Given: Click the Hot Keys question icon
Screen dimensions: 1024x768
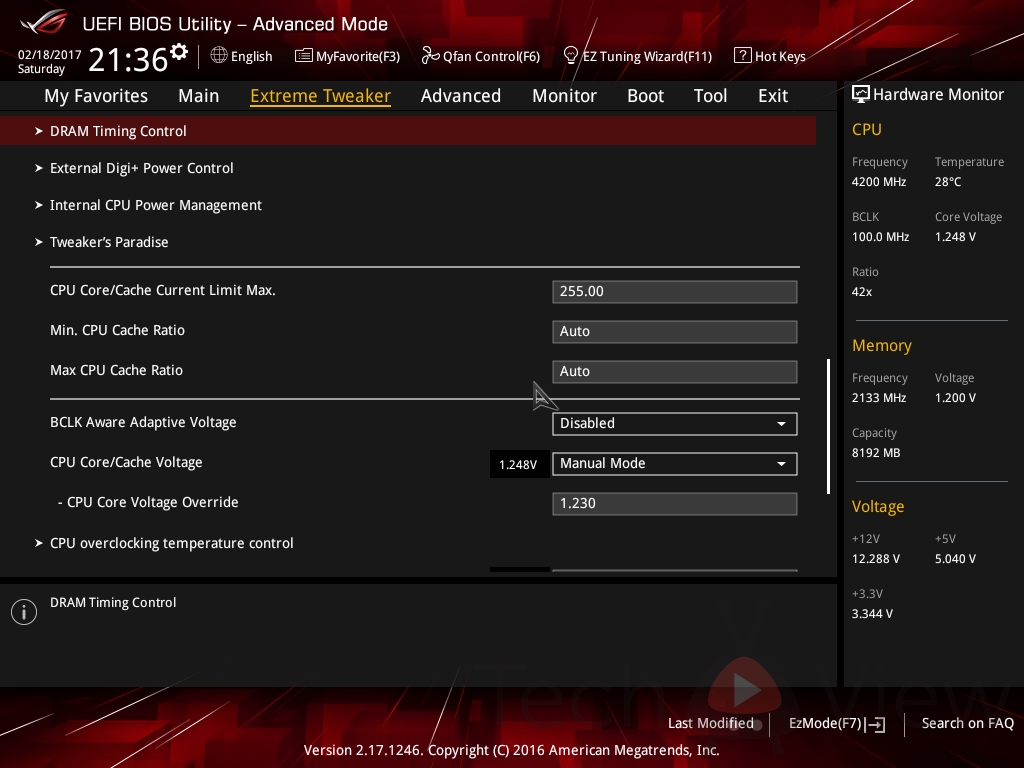Looking at the screenshot, I should pyautogui.click(x=743, y=56).
